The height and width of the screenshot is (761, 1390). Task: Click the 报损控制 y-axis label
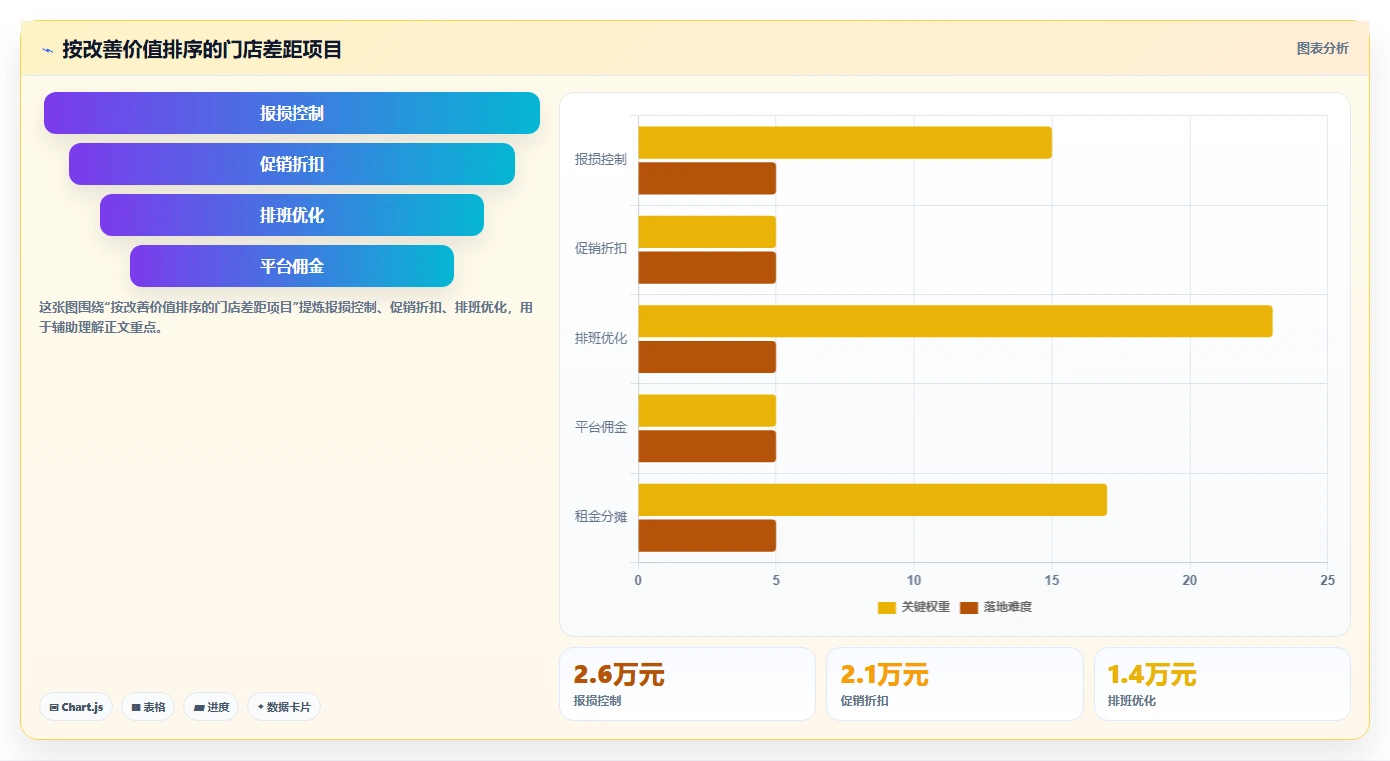[x=601, y=159]
